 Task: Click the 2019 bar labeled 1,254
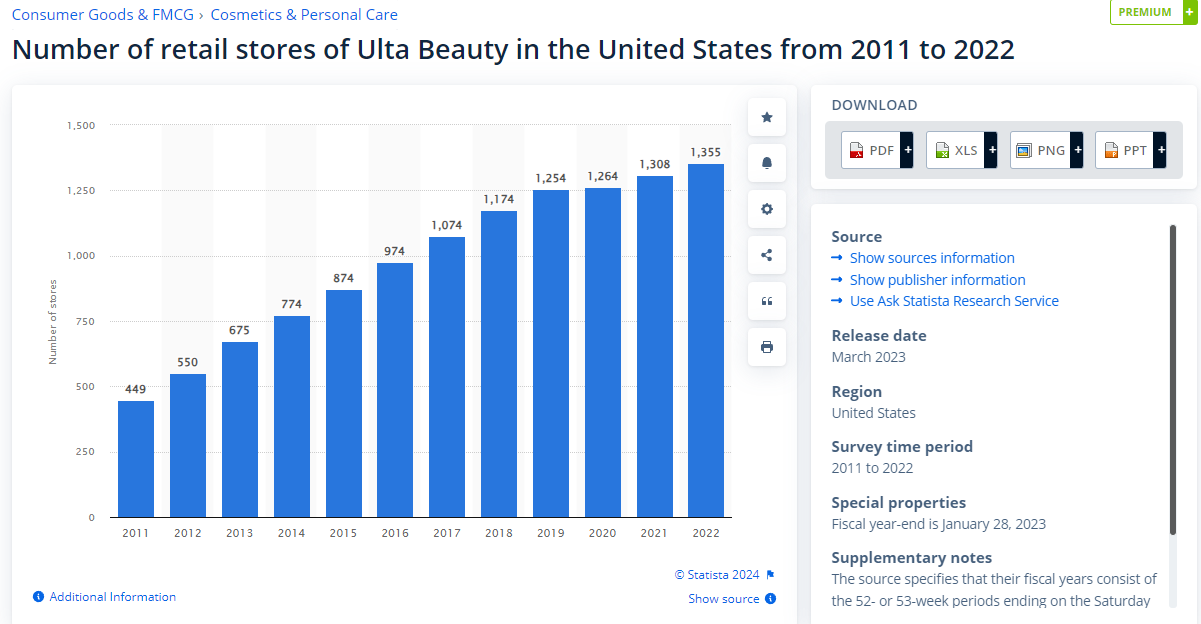551,353
